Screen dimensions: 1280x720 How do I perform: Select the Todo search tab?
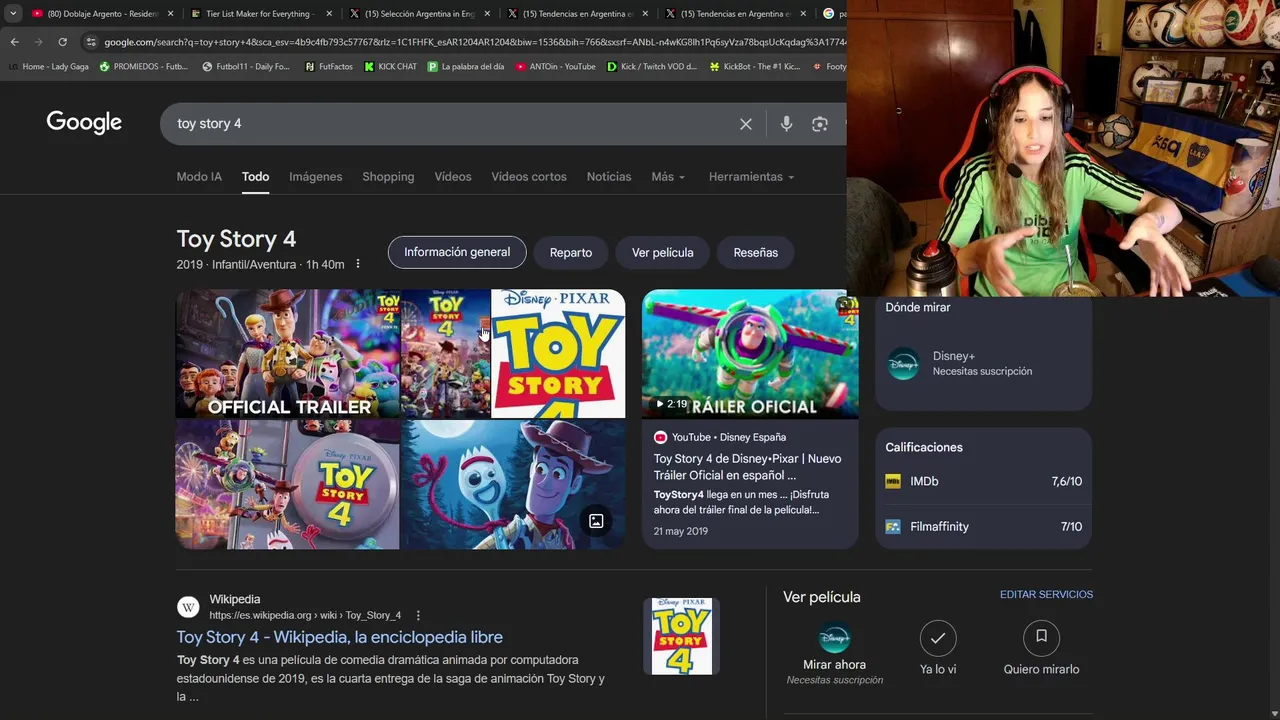pyautogui.click(x=255, y=177)
